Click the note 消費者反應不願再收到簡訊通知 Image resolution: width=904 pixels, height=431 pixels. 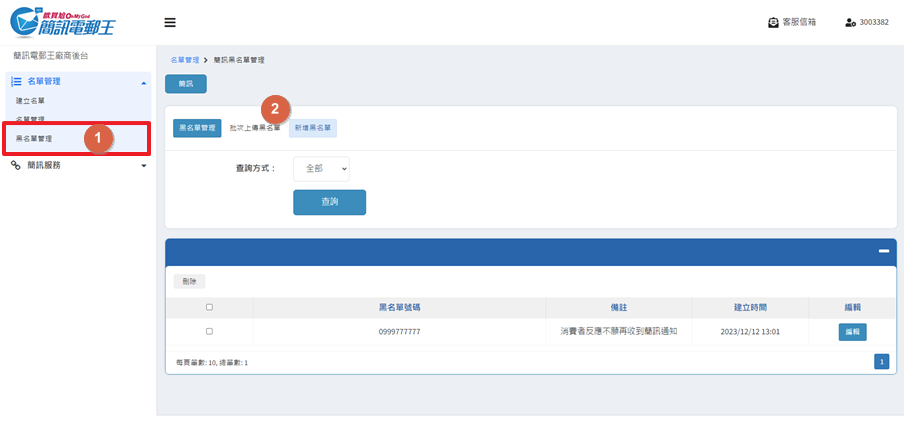tap(619, 331)
